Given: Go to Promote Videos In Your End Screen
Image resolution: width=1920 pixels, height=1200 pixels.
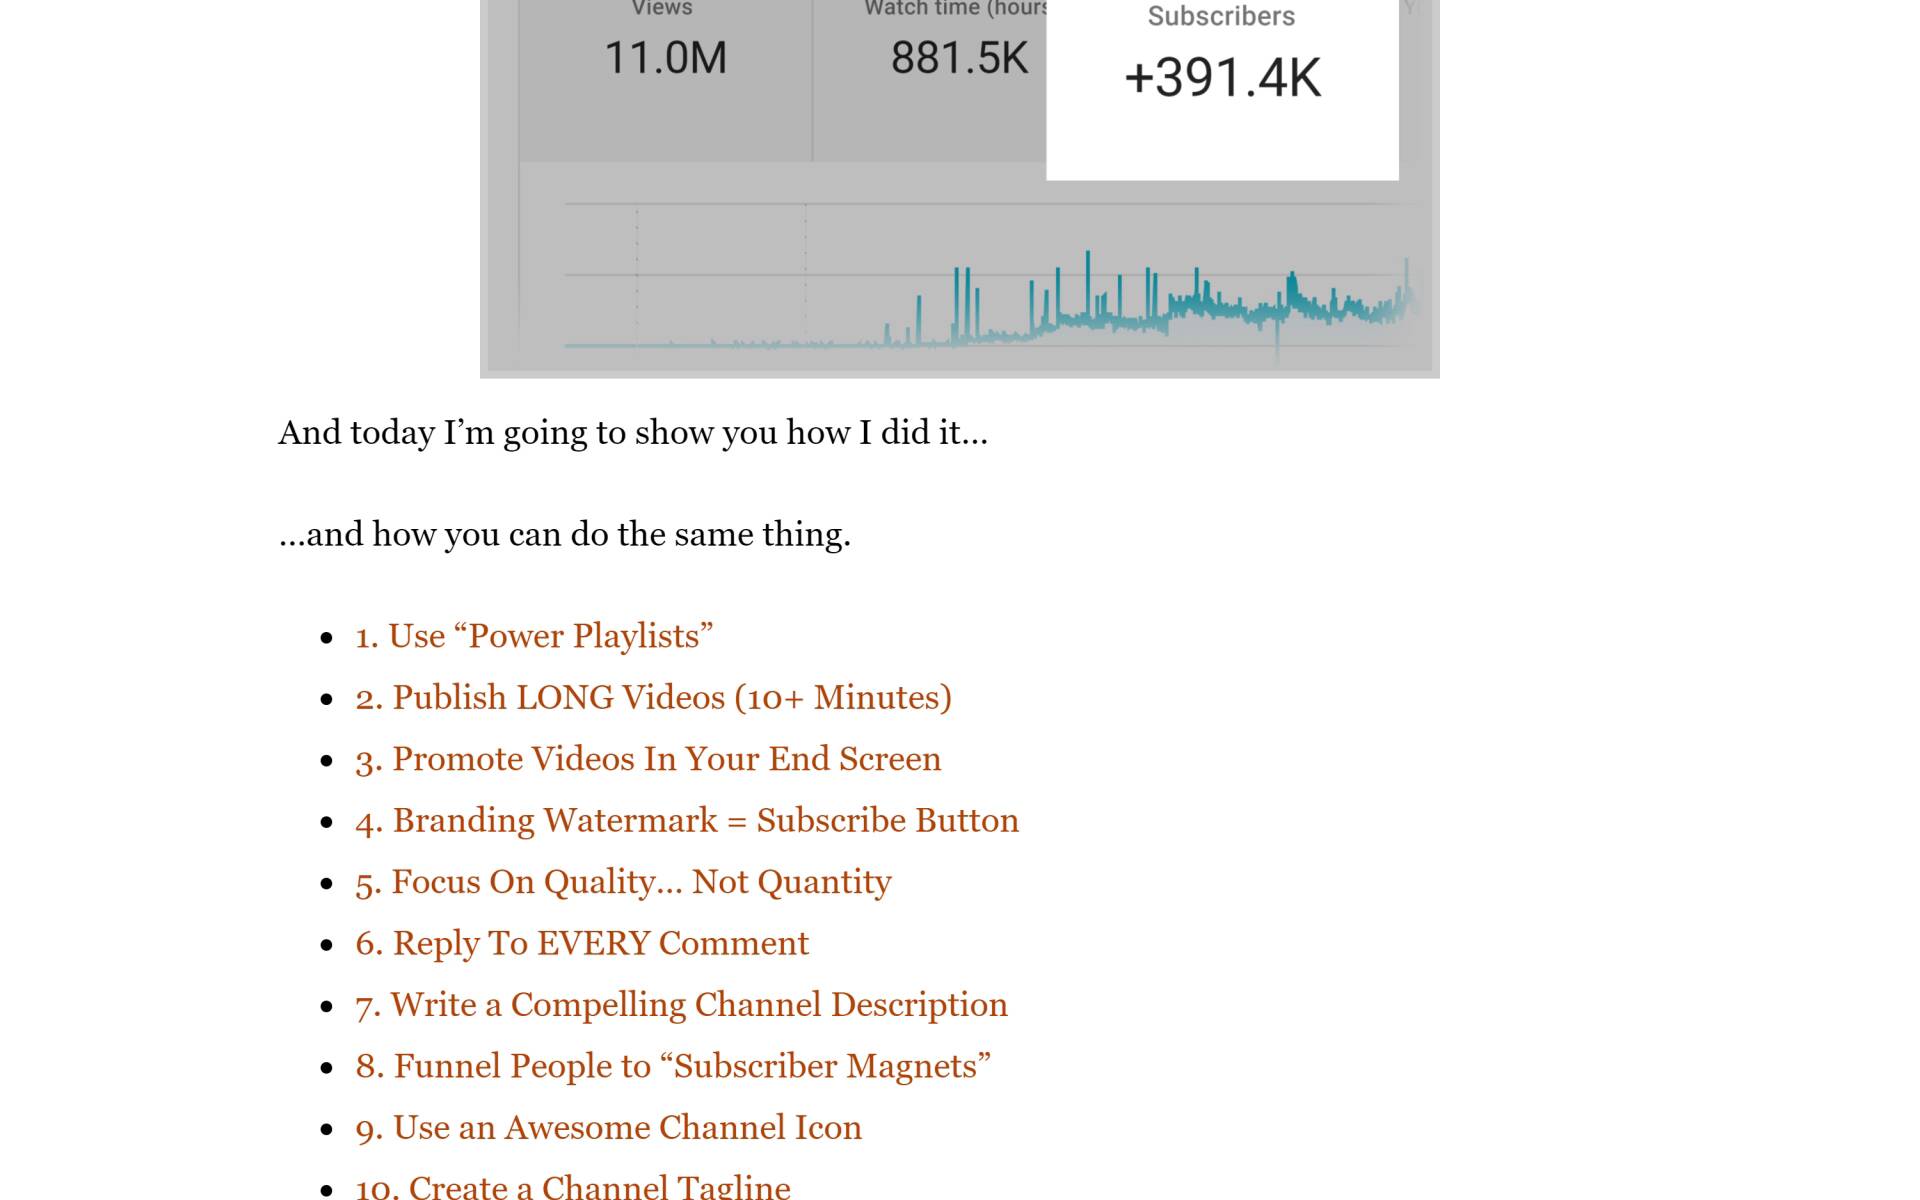Looking at the screenshot, I should click(x=648, y=759).
